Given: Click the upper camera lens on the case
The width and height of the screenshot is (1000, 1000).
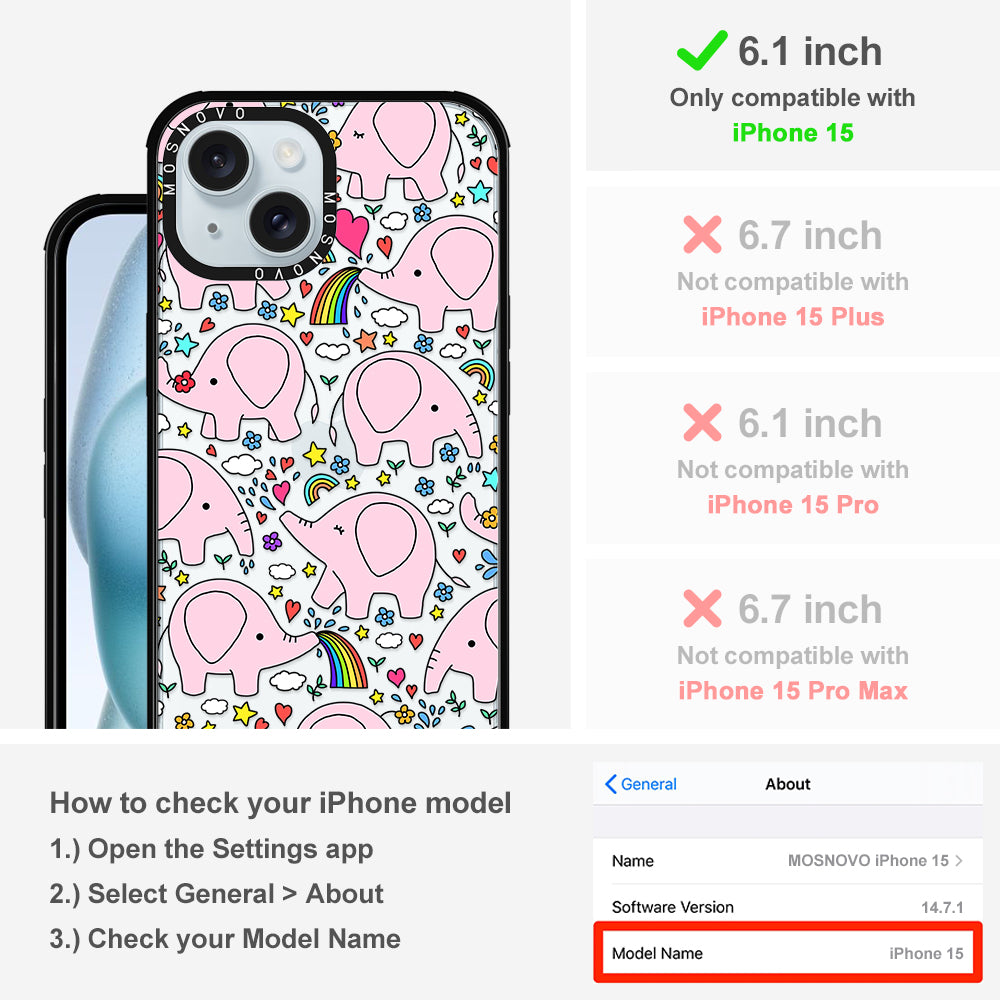Looking at the screenshot, I should 218,159.
